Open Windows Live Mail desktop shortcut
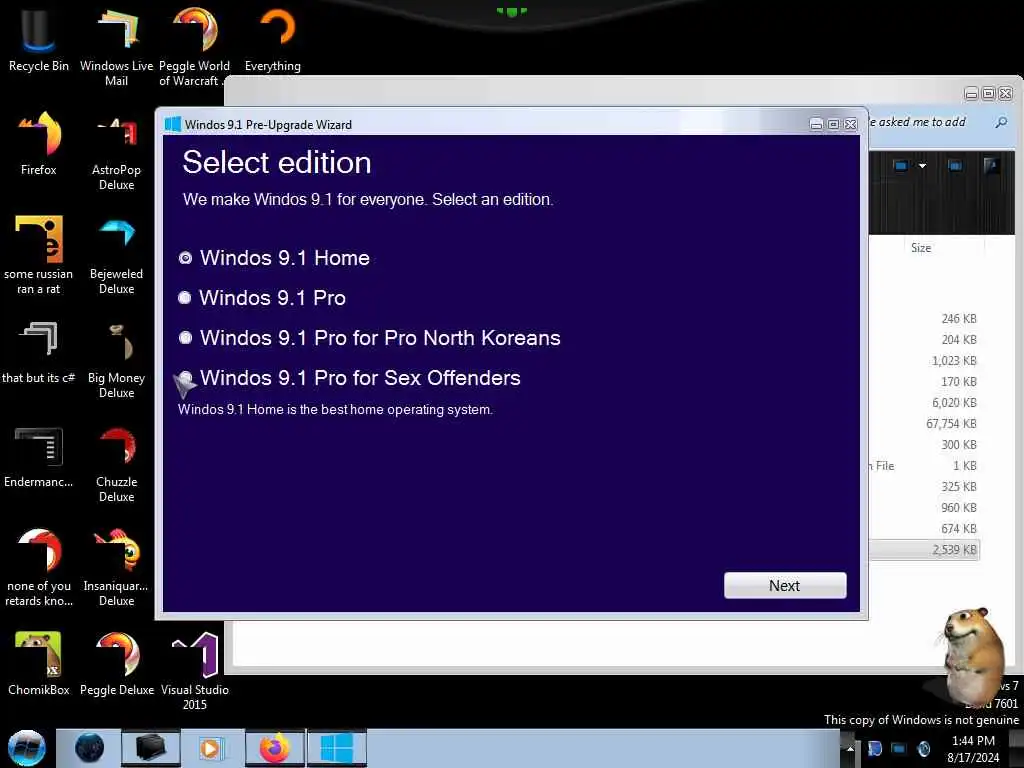The image size is (1024, 768). coord(116,46)
